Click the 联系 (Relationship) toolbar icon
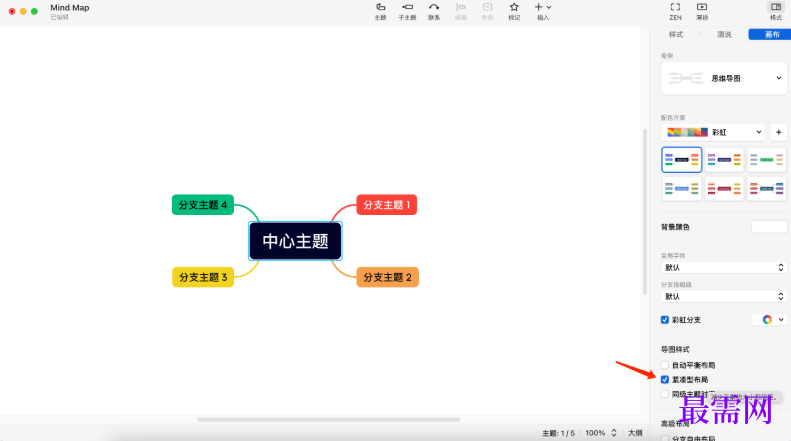This screenshot has height=441, width=791. click(x=434, y=10)
